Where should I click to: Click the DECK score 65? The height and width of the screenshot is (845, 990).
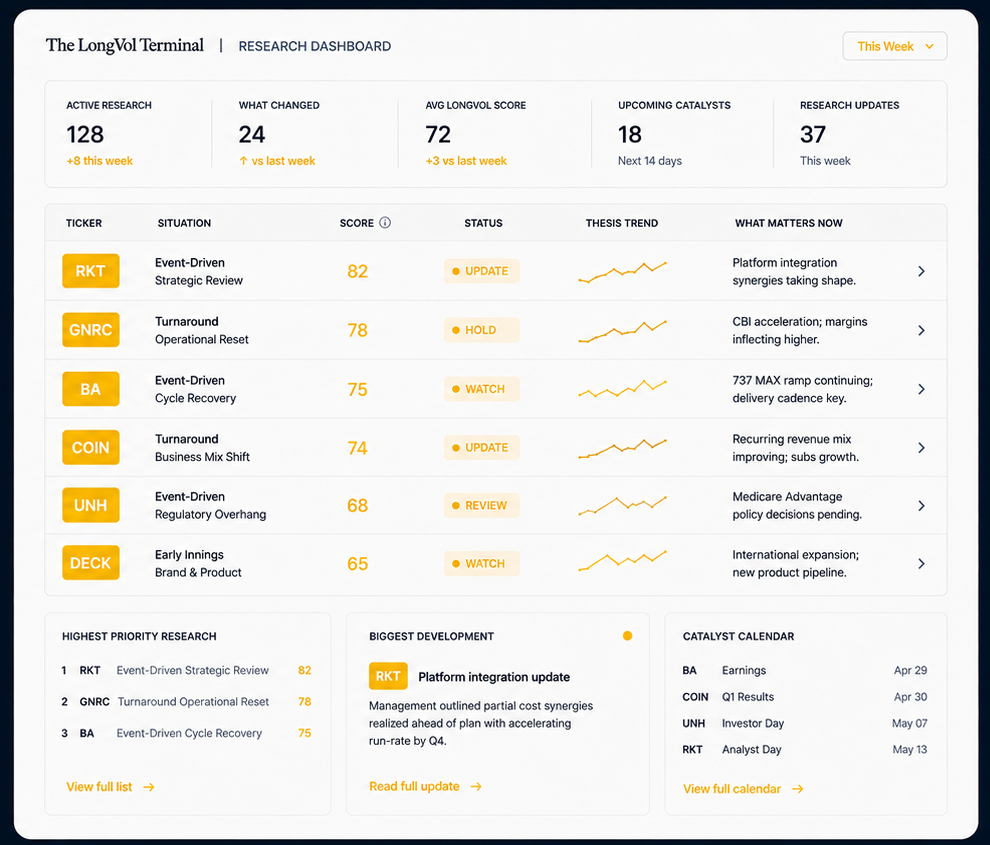point(357,563)
